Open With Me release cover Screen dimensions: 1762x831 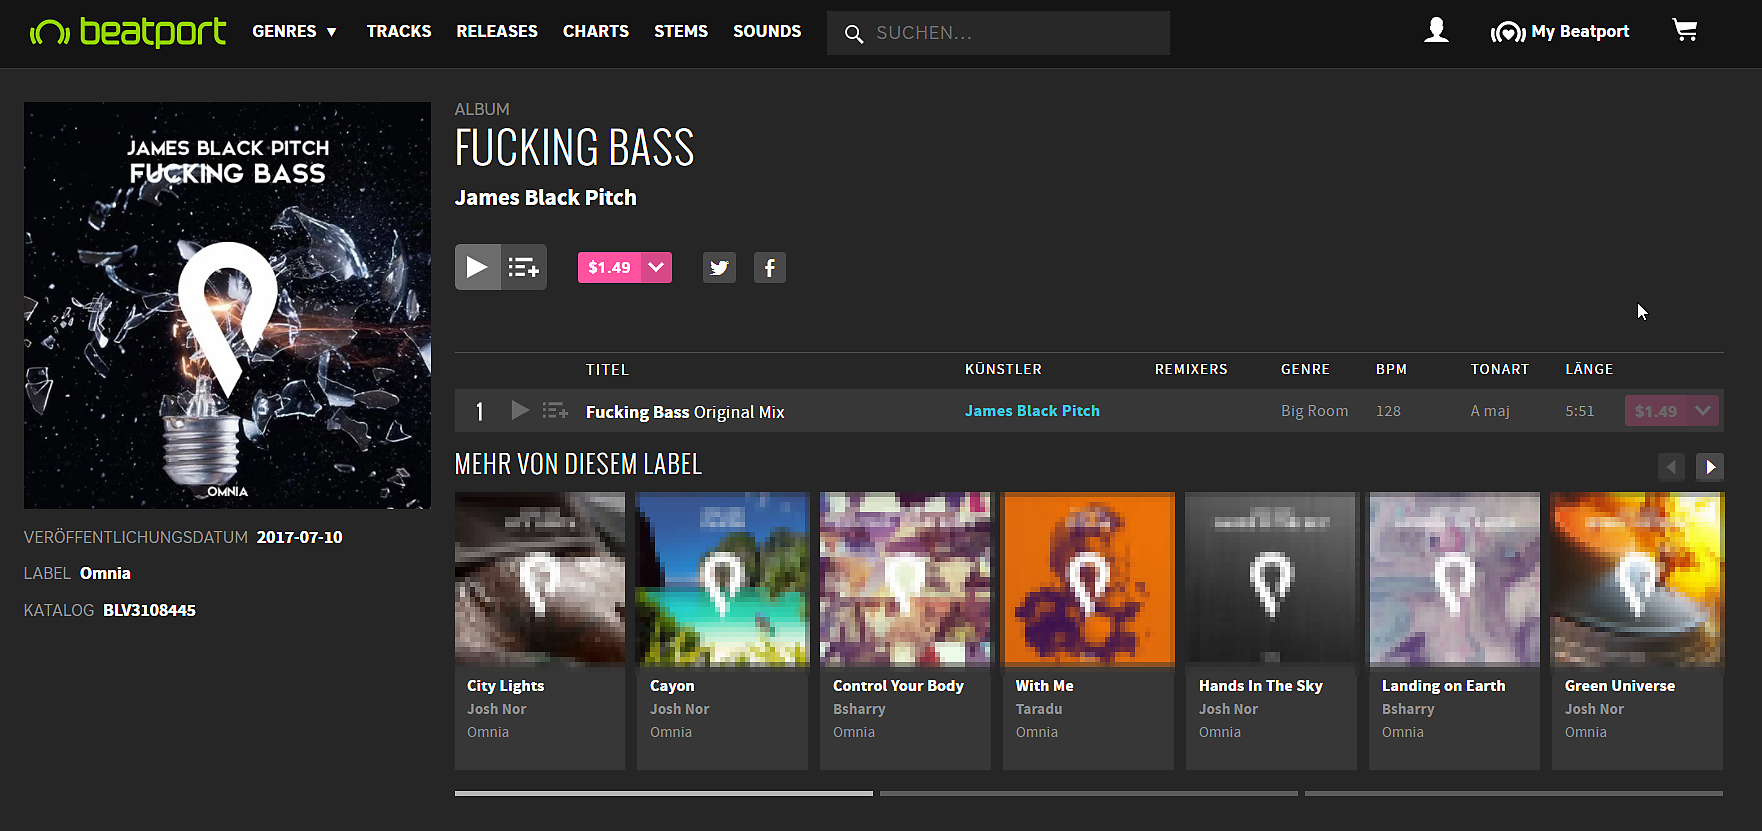[x=1088, y=579]
